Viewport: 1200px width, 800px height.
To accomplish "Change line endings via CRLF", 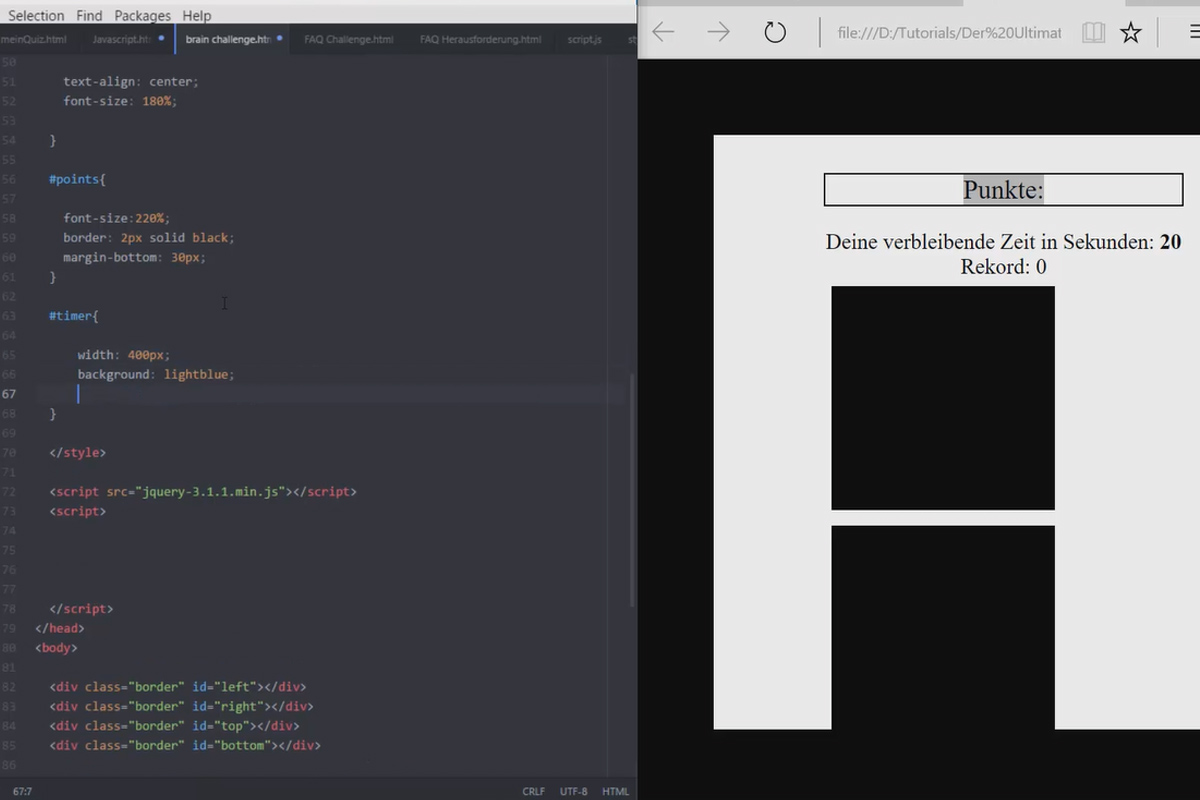I will [x=534, y=791].
